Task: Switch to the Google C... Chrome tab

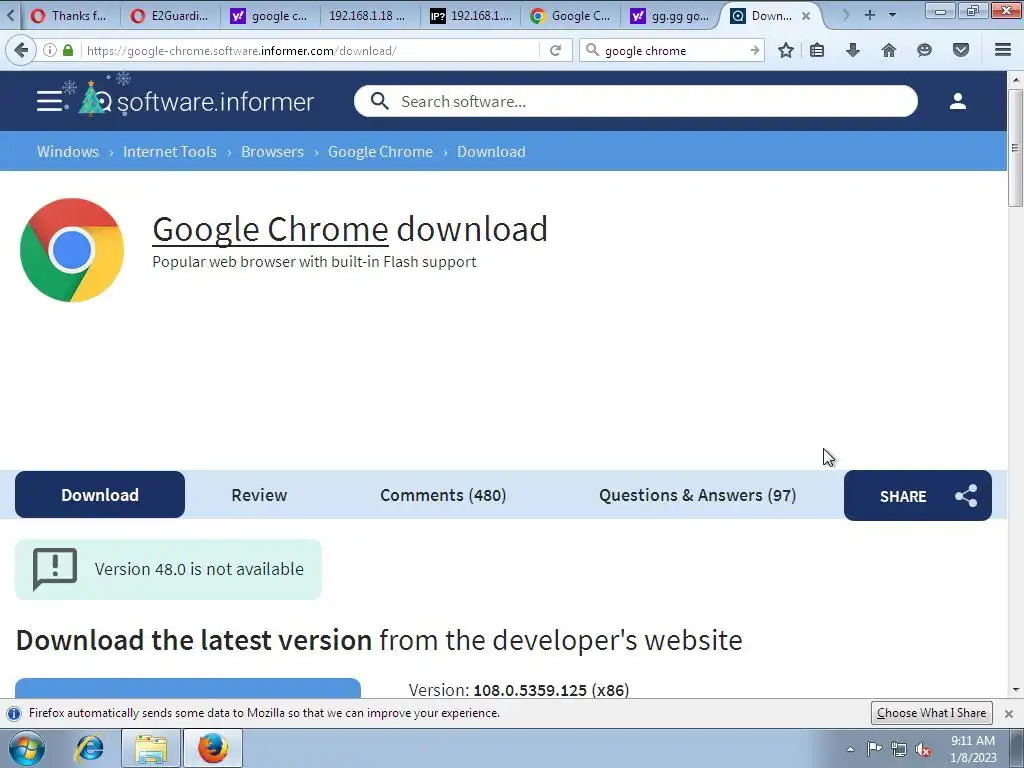Action: pyautogui.click(x=571, y=16)
